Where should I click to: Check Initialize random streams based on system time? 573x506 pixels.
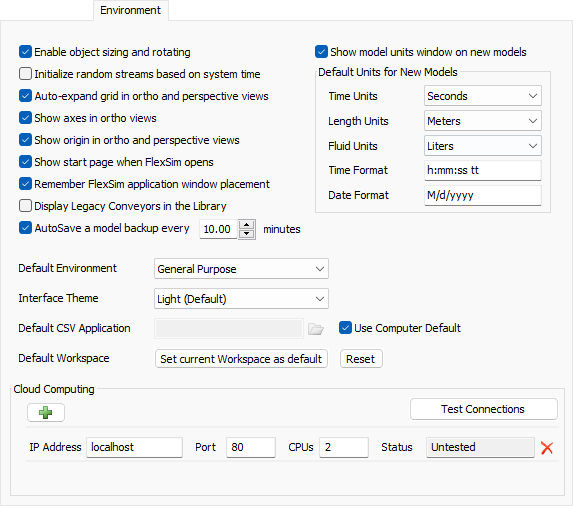(x=25, y=74)
